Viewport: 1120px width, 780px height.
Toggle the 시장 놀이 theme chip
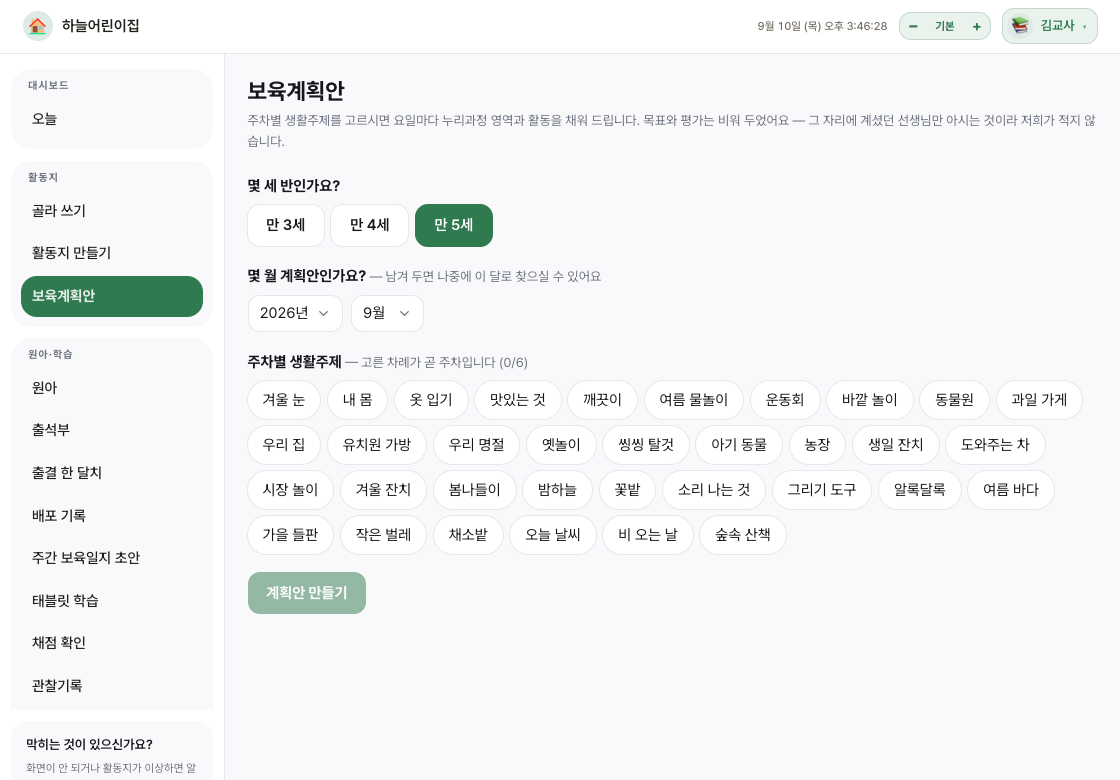[x=290, y=490]
